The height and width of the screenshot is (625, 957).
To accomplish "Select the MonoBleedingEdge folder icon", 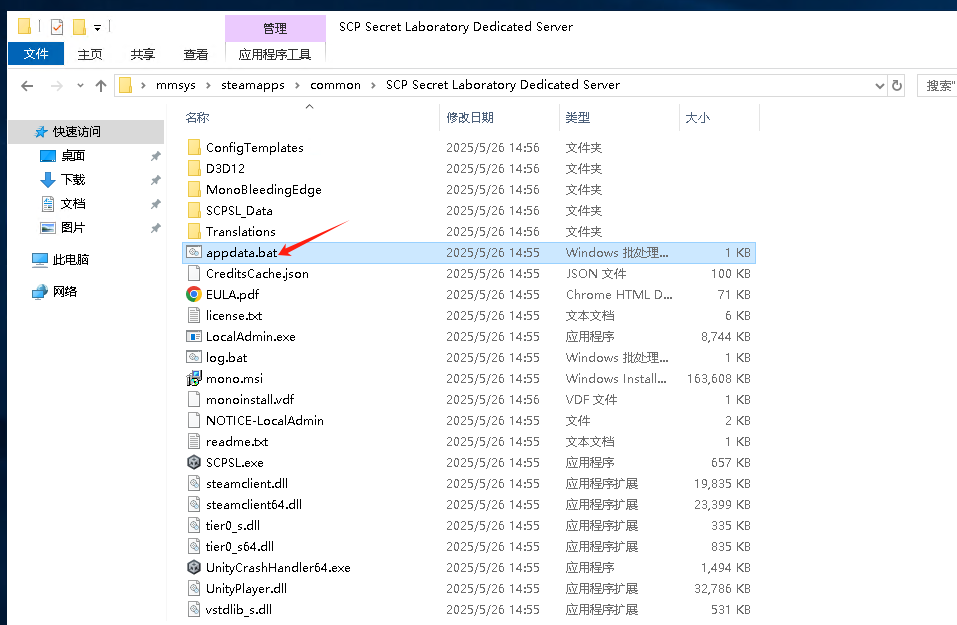I will tap(194, 189).
